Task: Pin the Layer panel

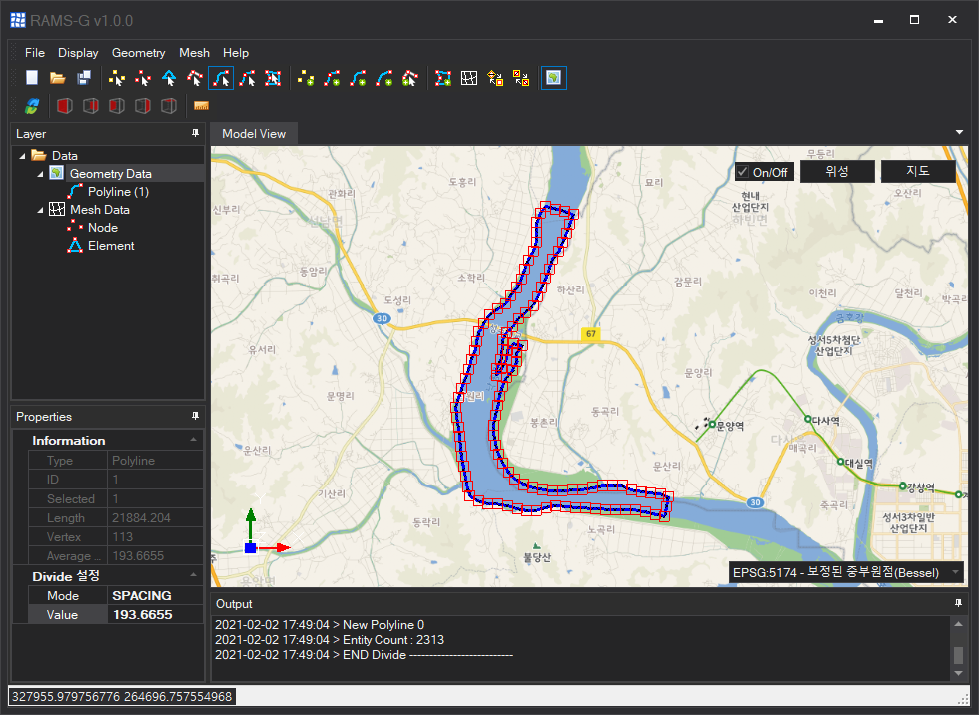Action: (195, 133)
